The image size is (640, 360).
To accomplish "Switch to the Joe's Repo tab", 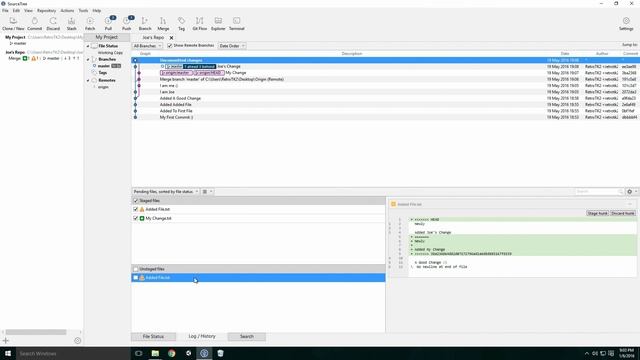I will point(153,38).
